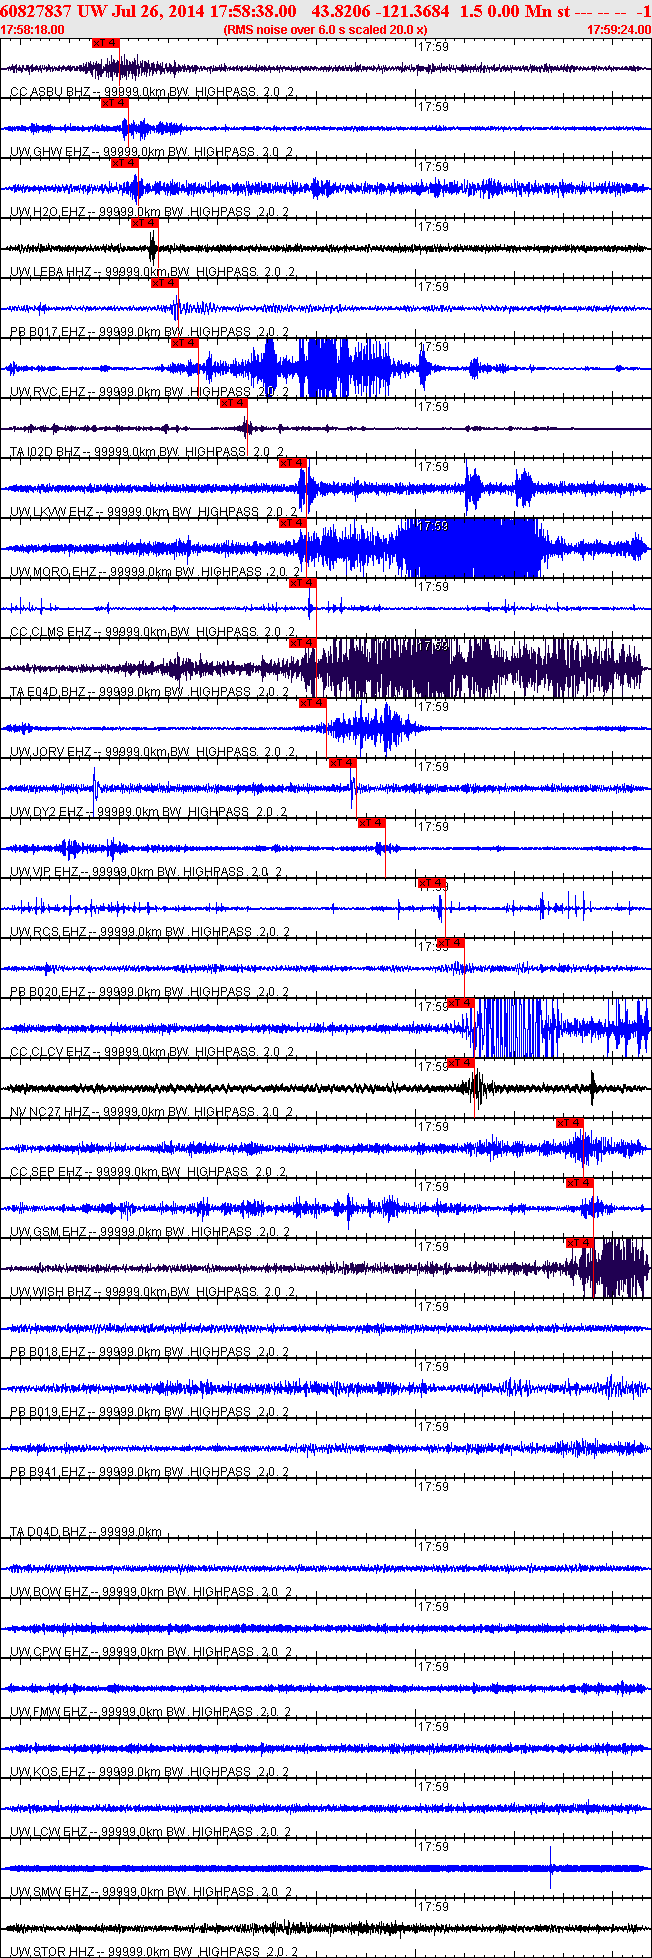The height and width of the screenshot is (1958, 652).
Task: Select the pick flag on UW.GSM trace
Action: [x=580, y=1183]
